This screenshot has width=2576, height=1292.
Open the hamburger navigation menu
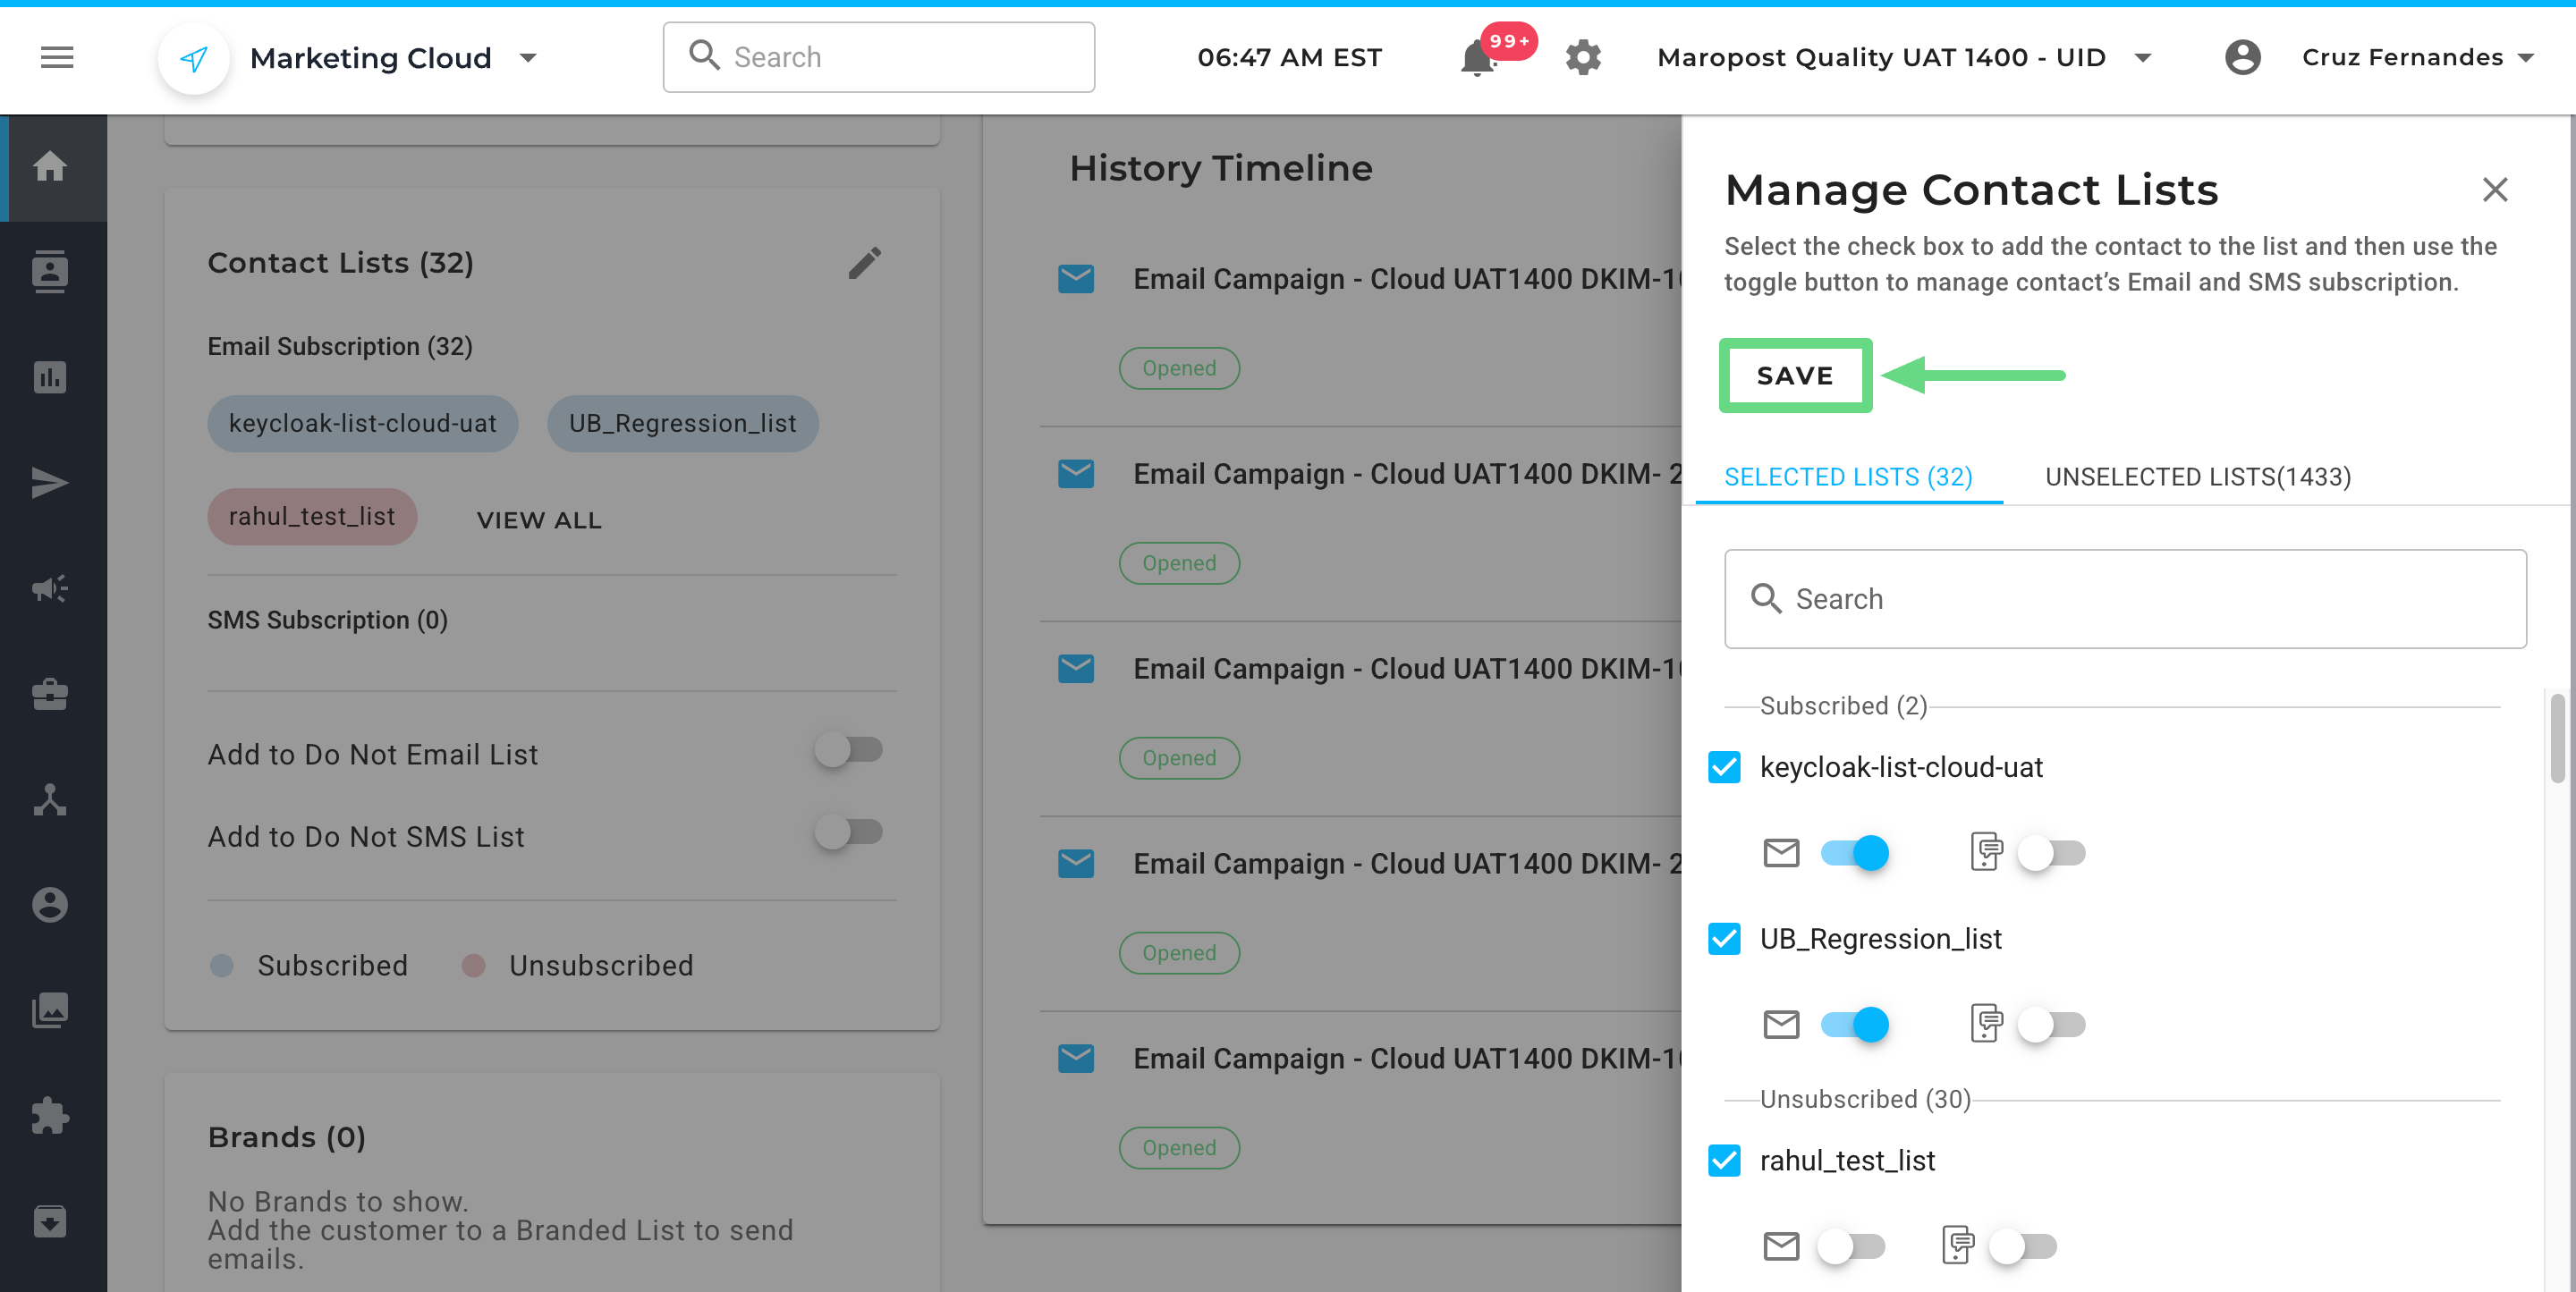(57, 58)
